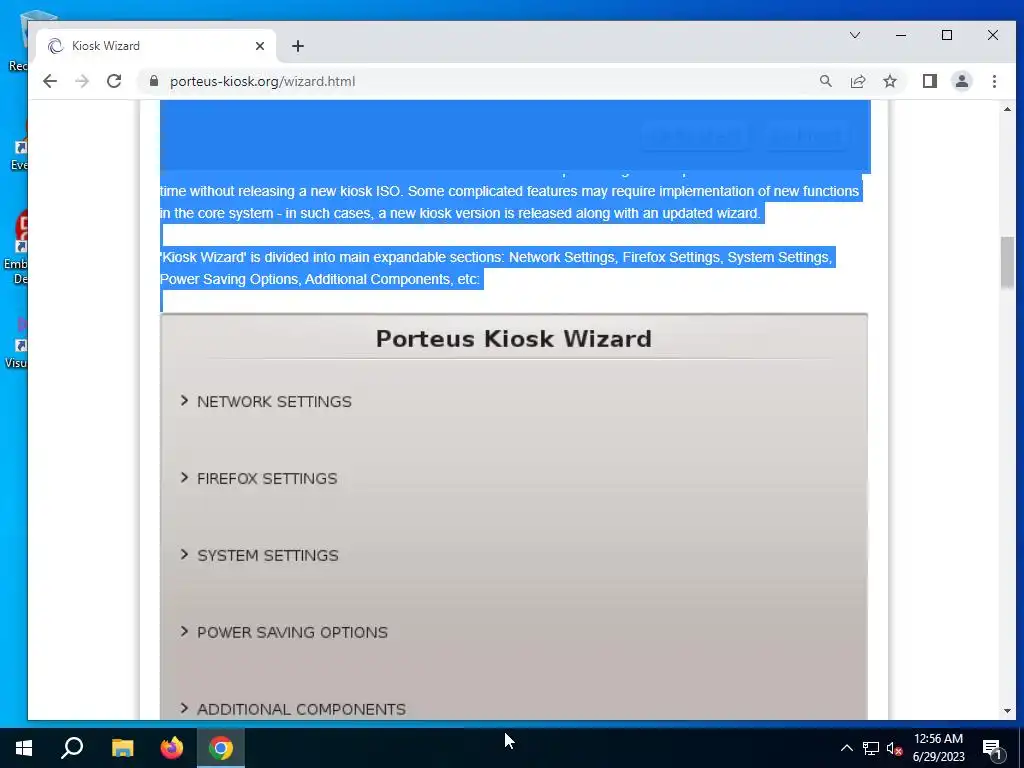Viewport: 1024px width, 768px height.
Task: Click the Porteus Kiosk Wizard heading
Action: [x=514, y=338]
